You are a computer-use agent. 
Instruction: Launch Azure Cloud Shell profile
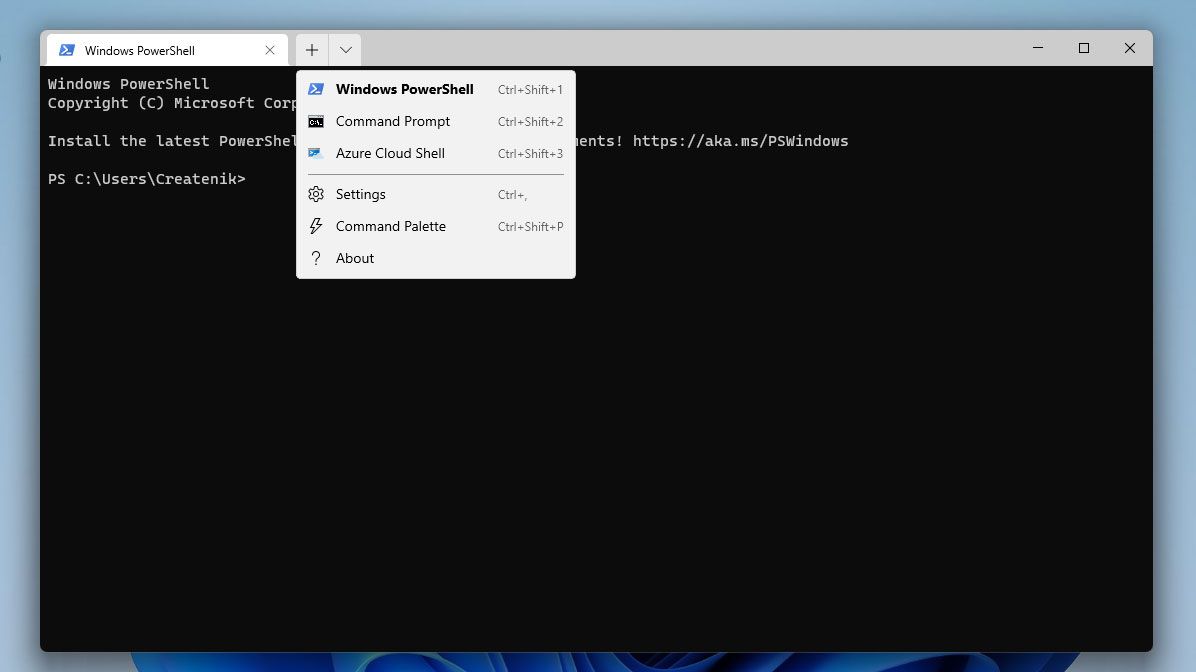[x=436, y=153]
